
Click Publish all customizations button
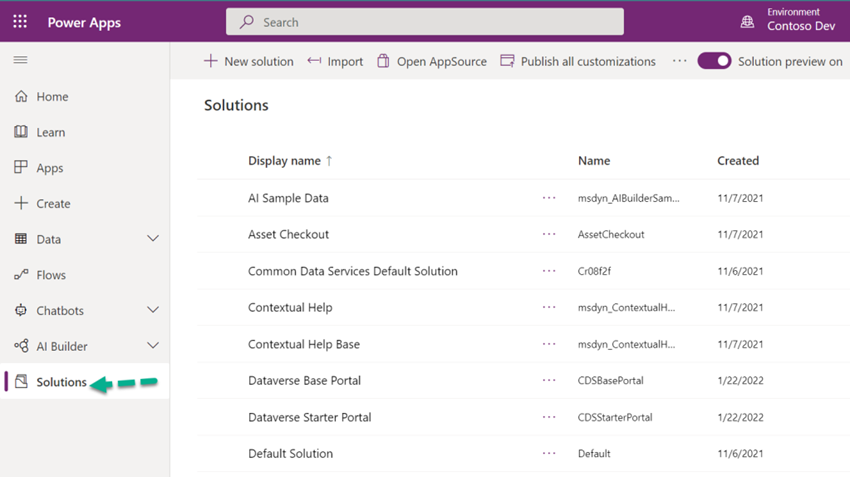click(578, 61)
